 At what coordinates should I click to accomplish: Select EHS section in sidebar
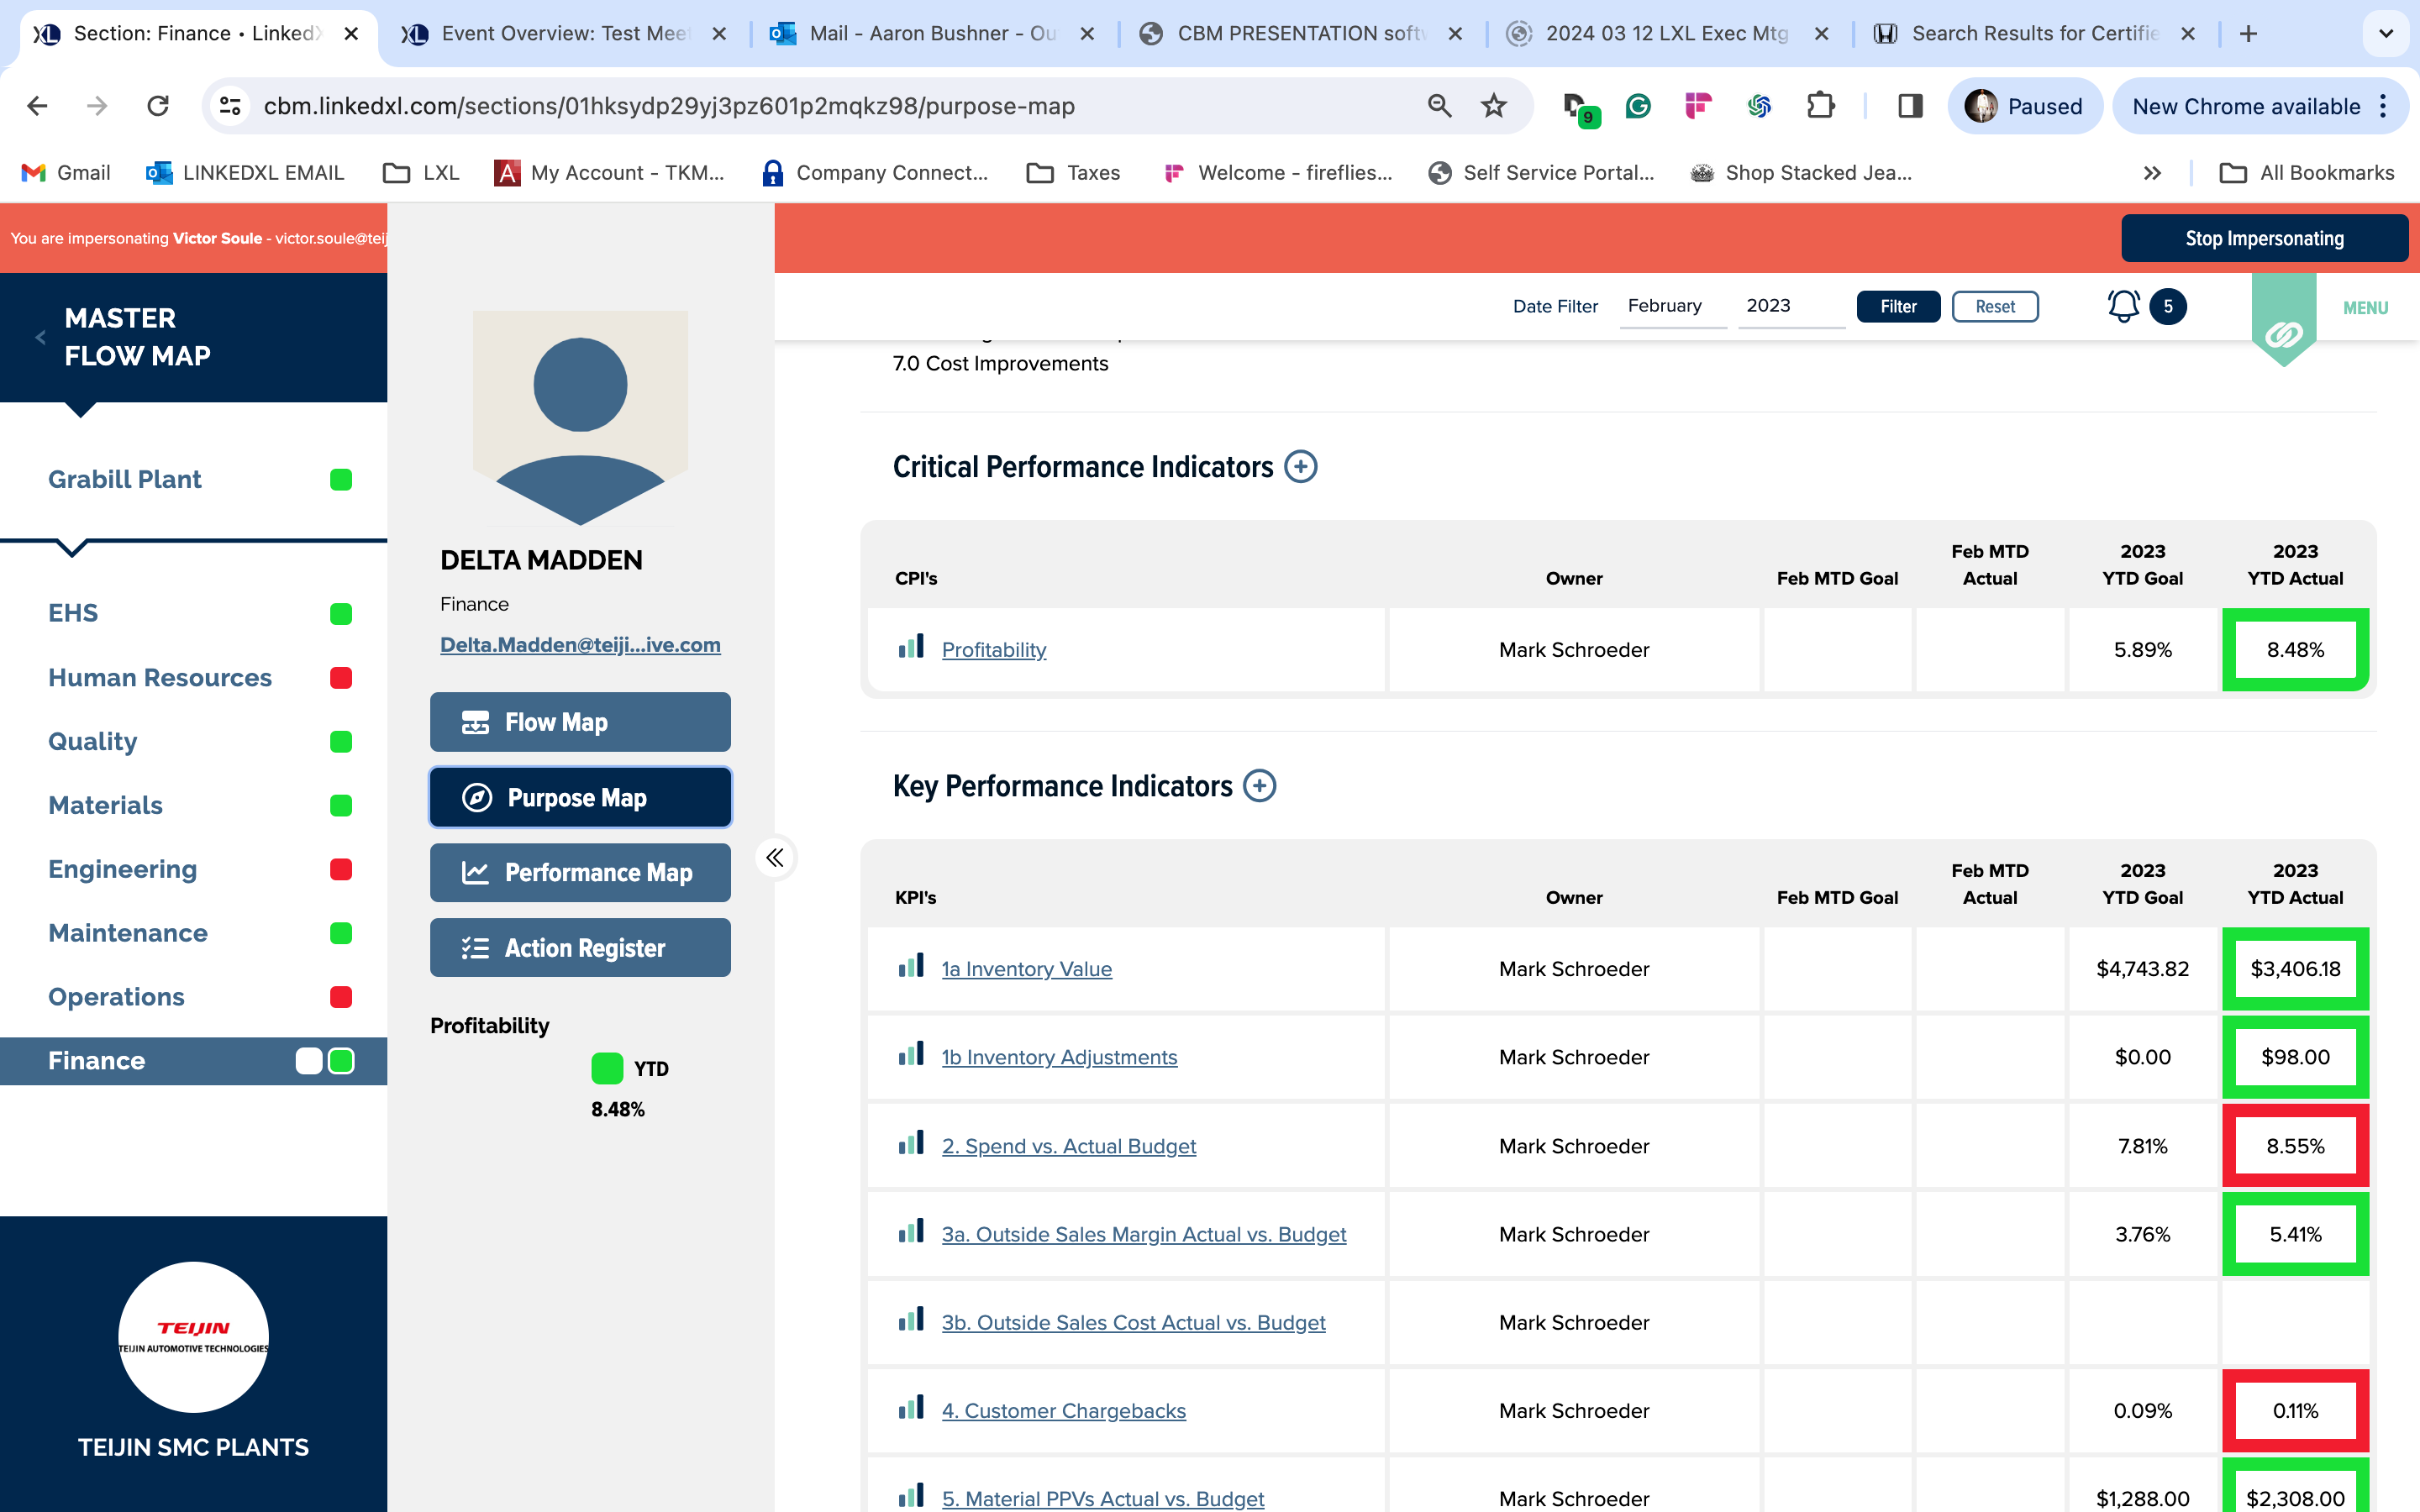[x=73, y=613]
